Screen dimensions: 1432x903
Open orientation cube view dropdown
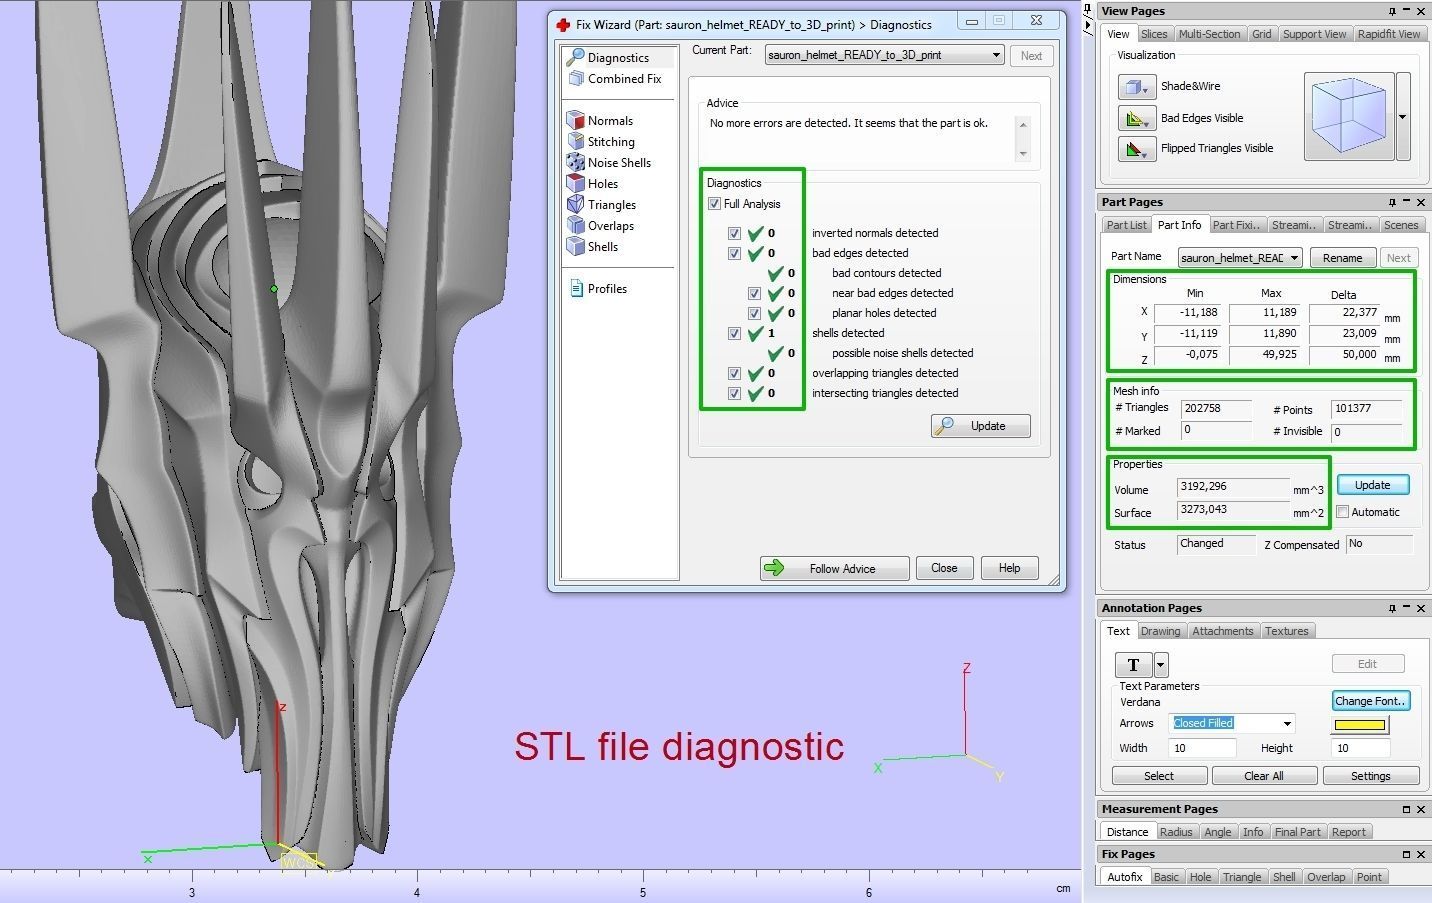pyautogui.click(x=1403, y=117)
